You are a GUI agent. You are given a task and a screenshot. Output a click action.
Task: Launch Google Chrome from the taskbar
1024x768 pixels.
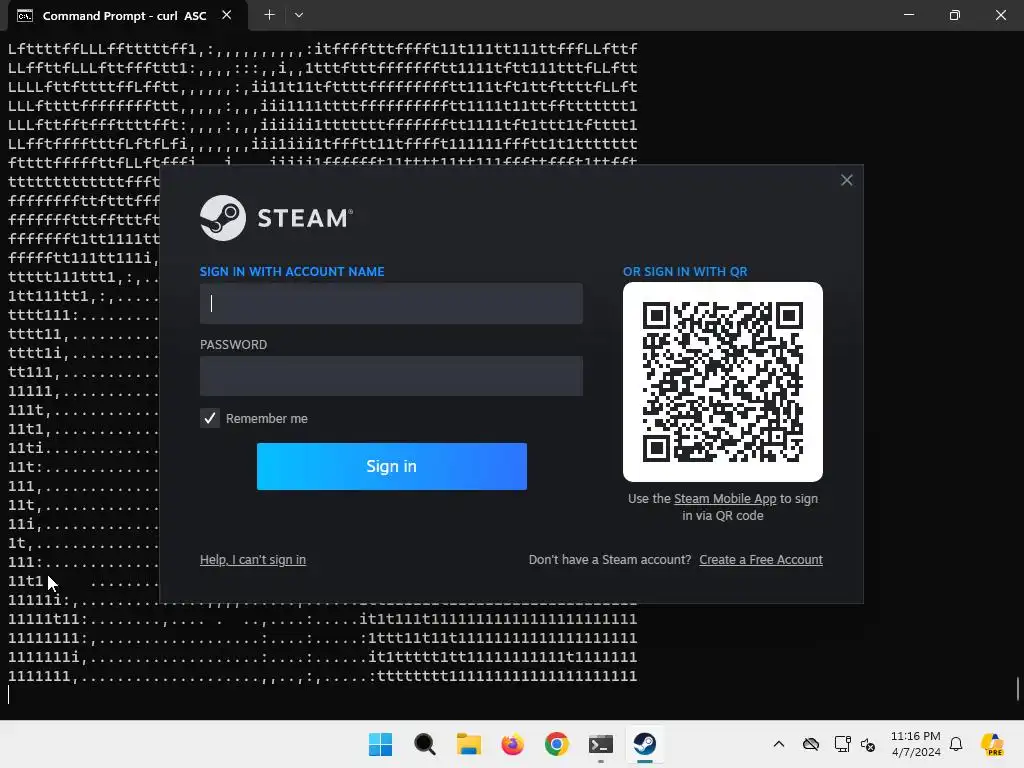(557, 744)
